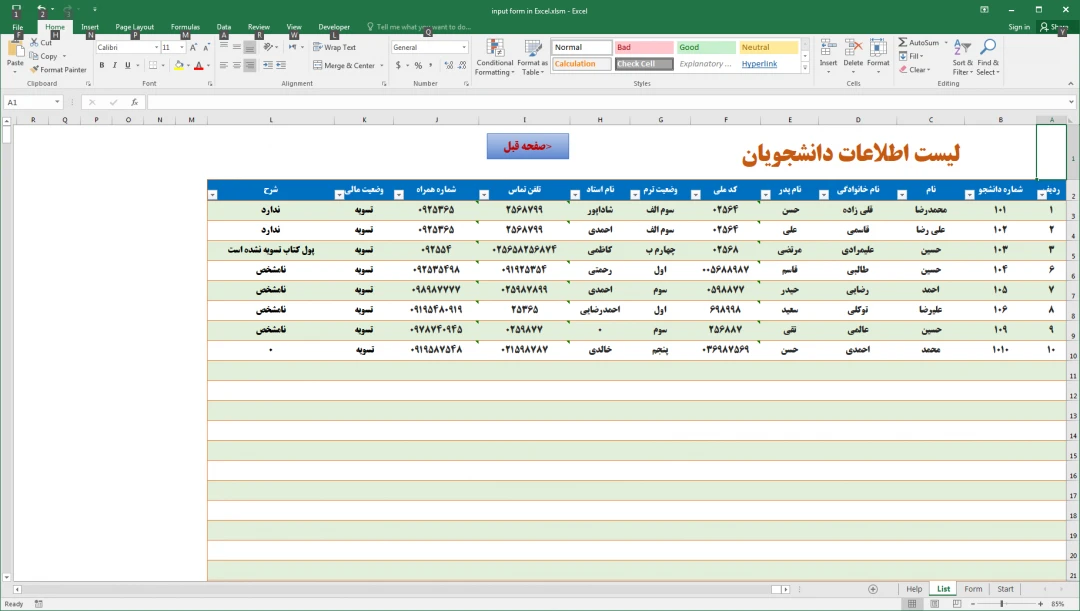Open filter dropdown for وضعیت مالی column
Image resolution: width=1080 pixels, height=611 pixels.
point(339,195)
